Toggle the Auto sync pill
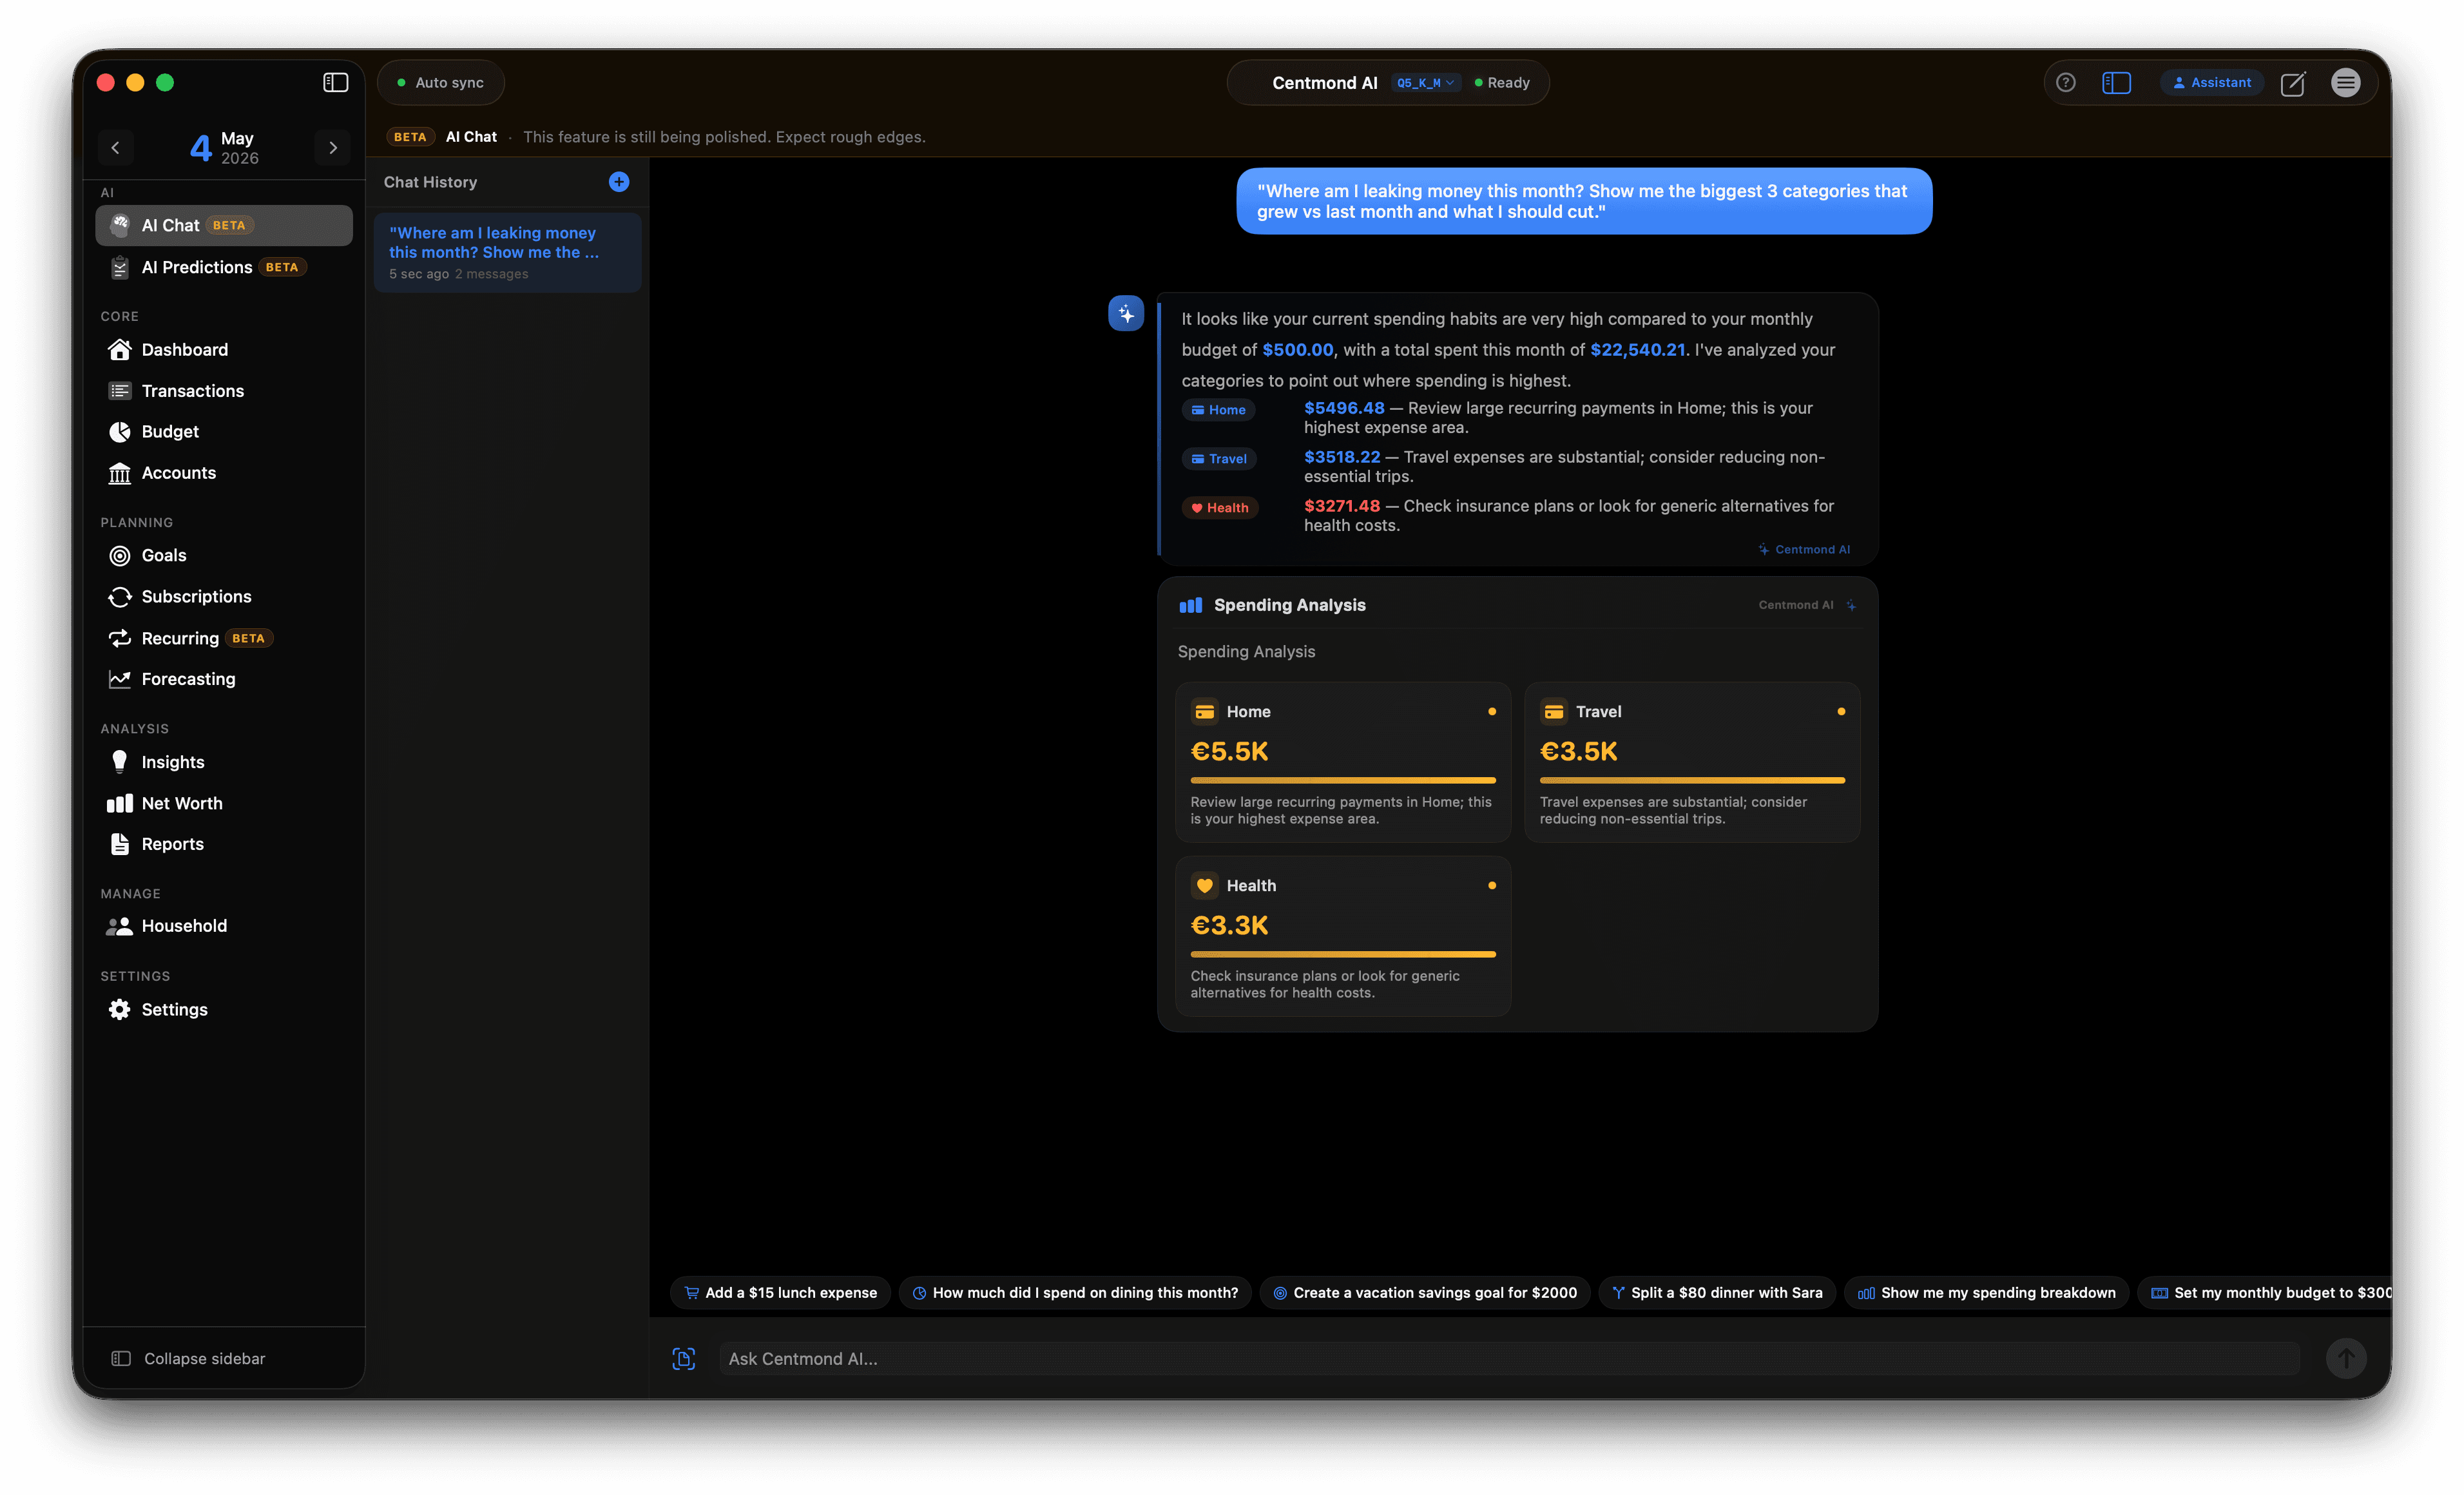 click(441, 83)
